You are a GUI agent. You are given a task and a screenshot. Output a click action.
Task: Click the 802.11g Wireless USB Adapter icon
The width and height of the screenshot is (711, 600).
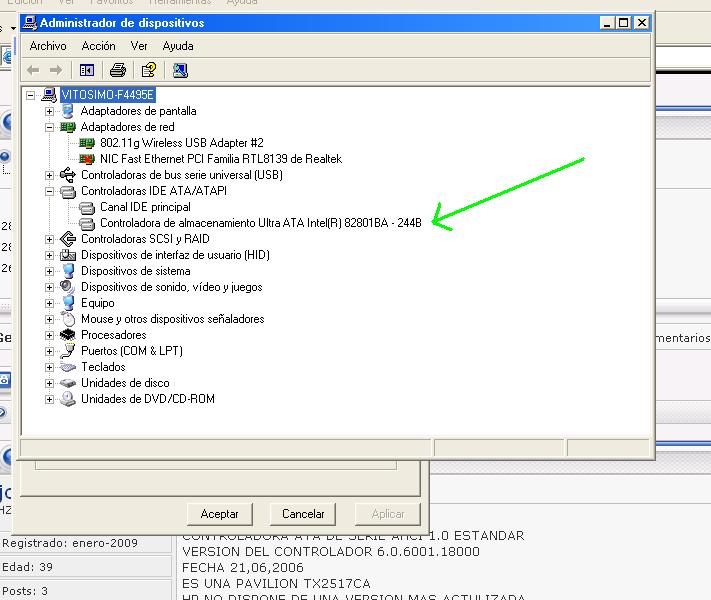point(87,143)
